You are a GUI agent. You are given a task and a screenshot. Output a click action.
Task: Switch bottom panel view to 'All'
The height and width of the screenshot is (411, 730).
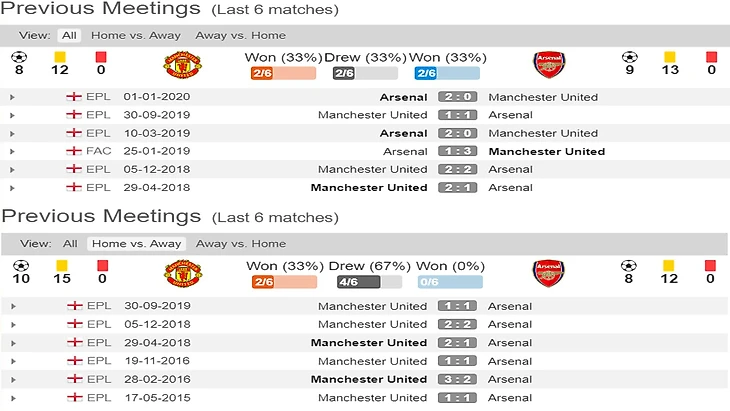coord(70,243)
